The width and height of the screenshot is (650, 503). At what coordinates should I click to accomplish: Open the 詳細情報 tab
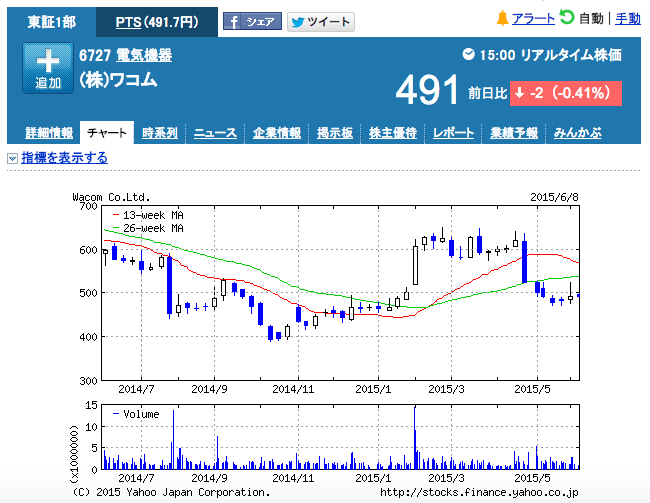click(49, 133)
